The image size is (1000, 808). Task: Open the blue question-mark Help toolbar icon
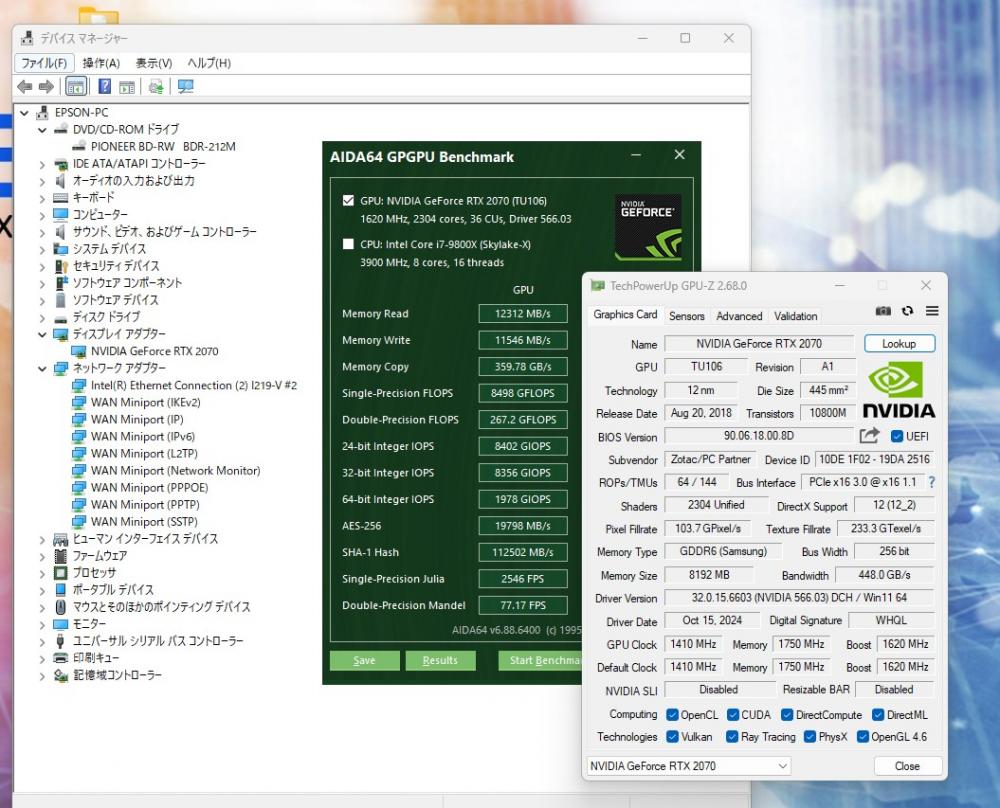coord(105,87)
